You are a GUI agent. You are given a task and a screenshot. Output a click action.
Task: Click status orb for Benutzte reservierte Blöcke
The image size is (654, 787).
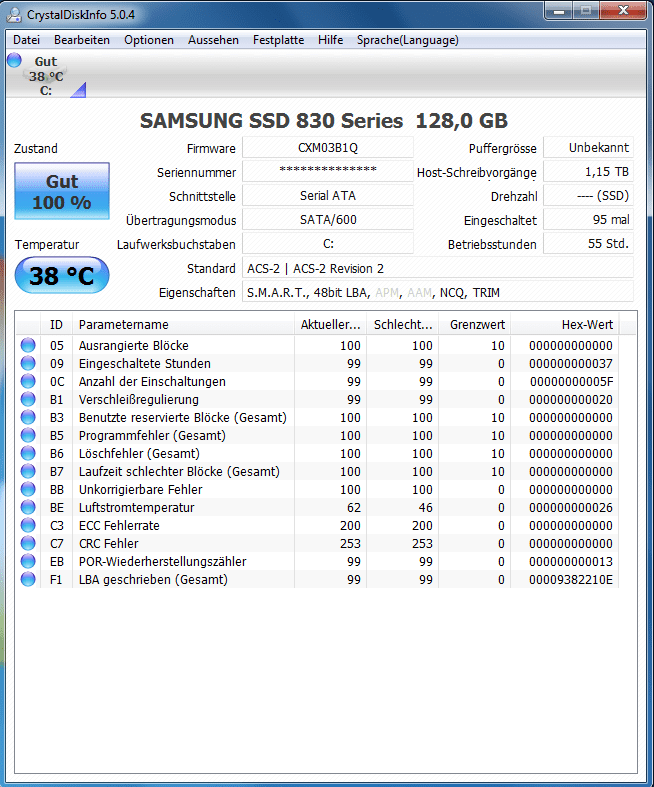tap(28, 417)
